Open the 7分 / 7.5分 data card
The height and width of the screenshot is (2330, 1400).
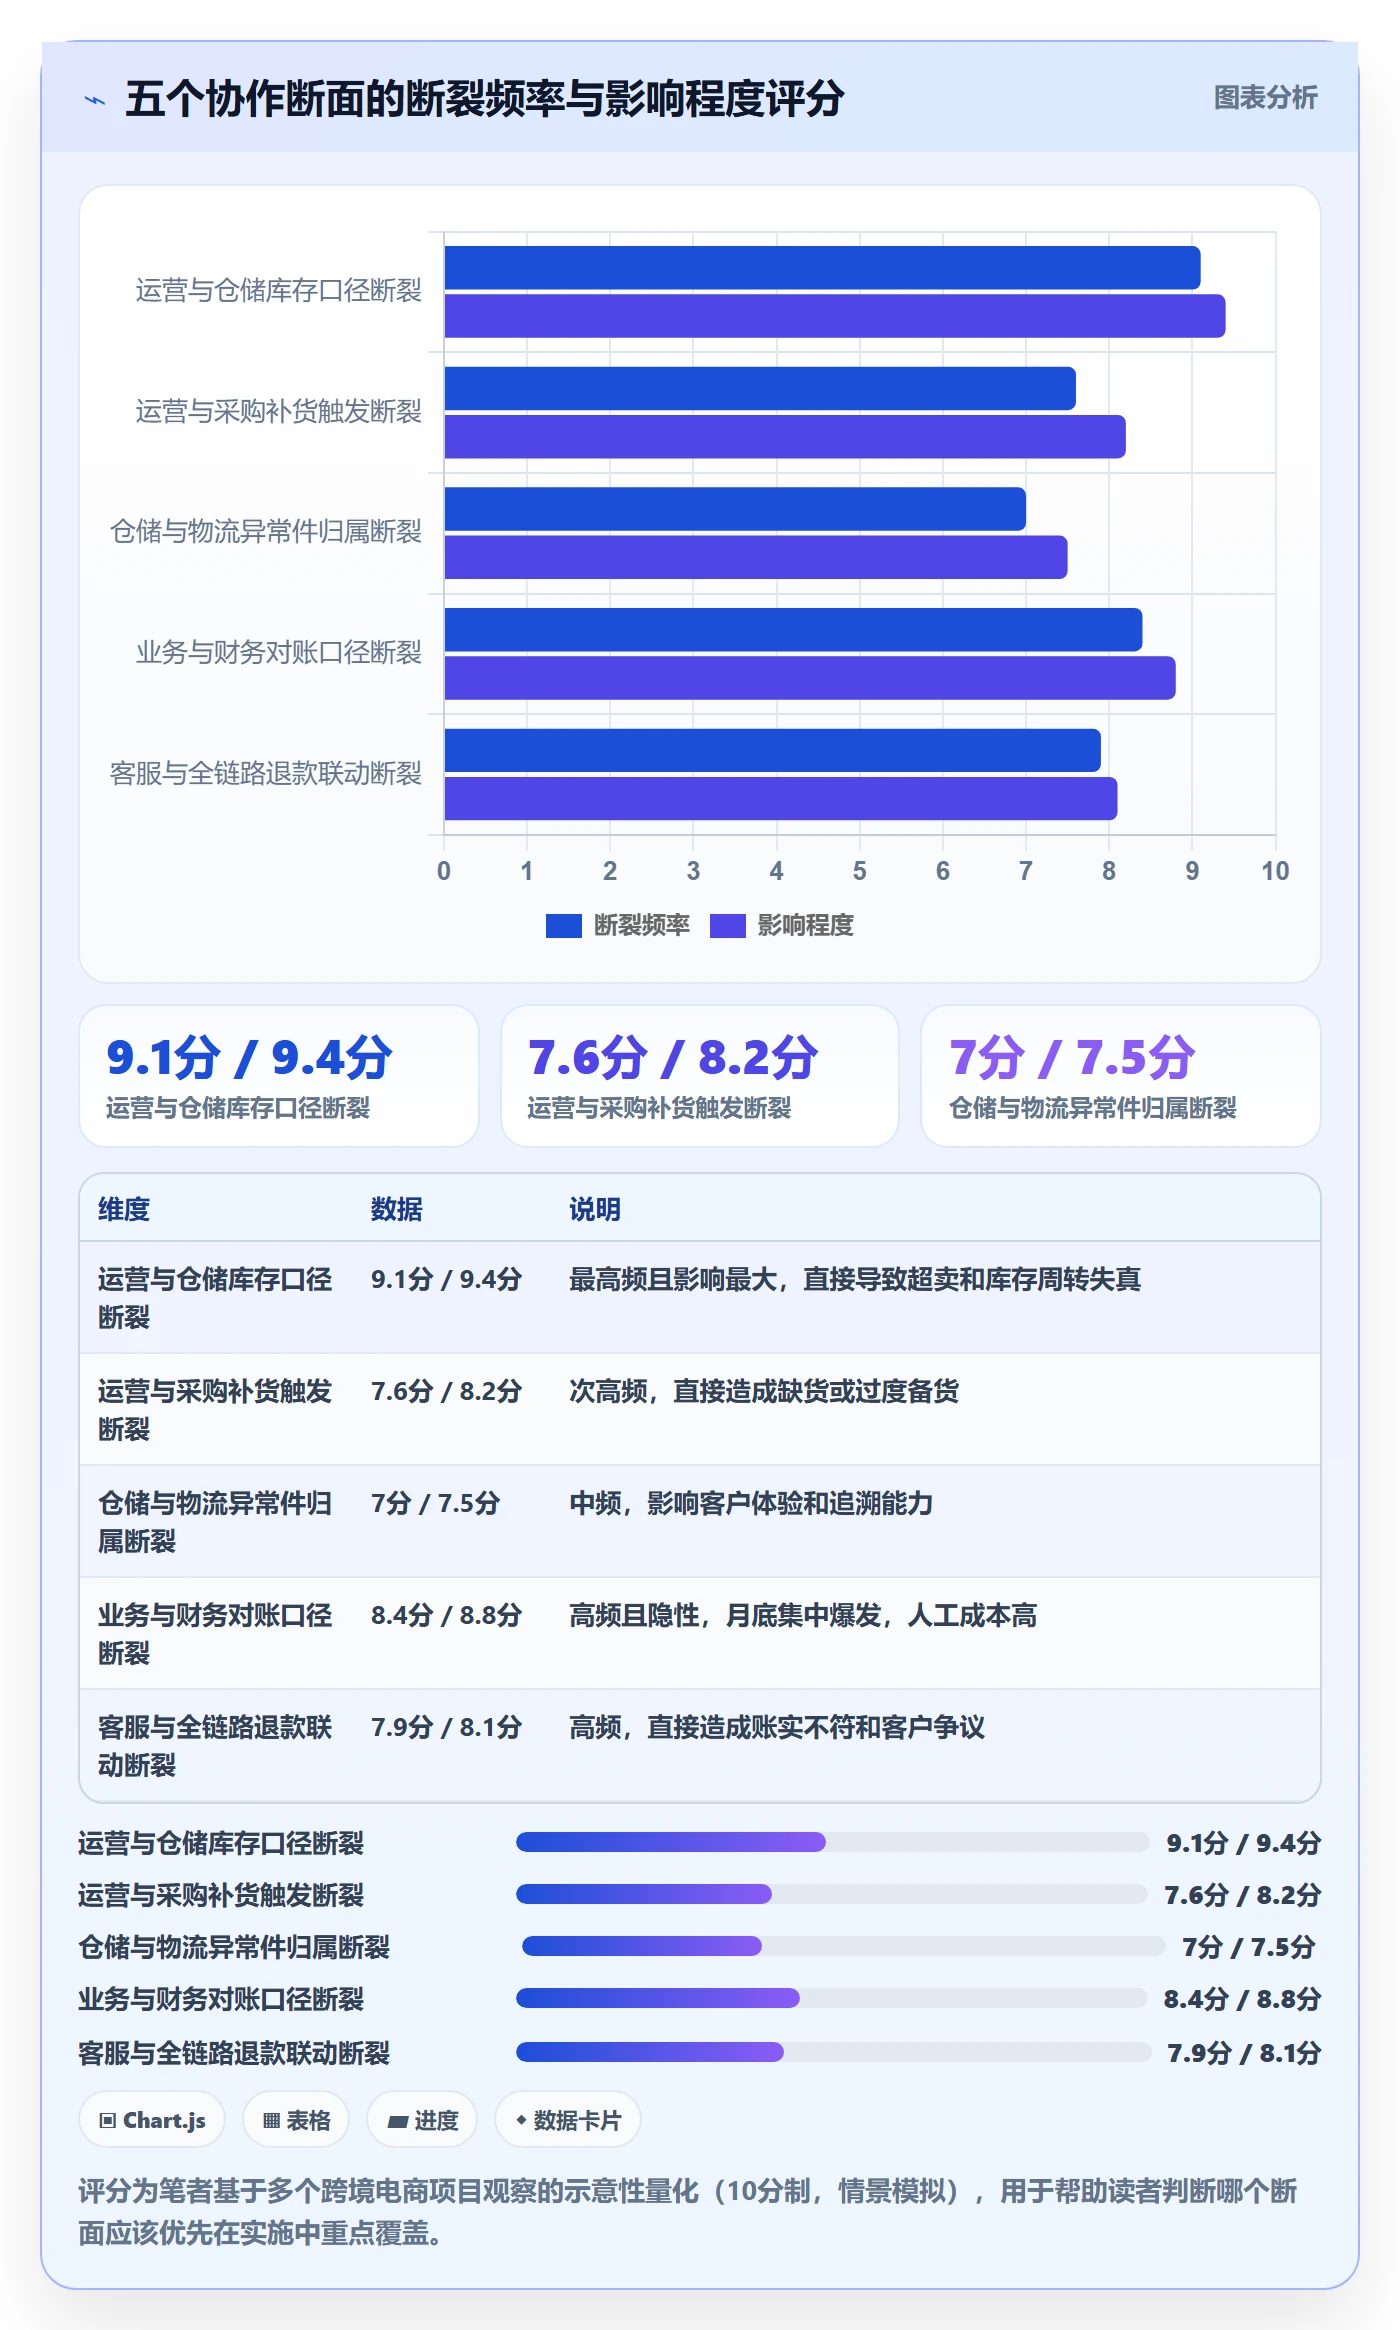(x=1121, y=1076)
